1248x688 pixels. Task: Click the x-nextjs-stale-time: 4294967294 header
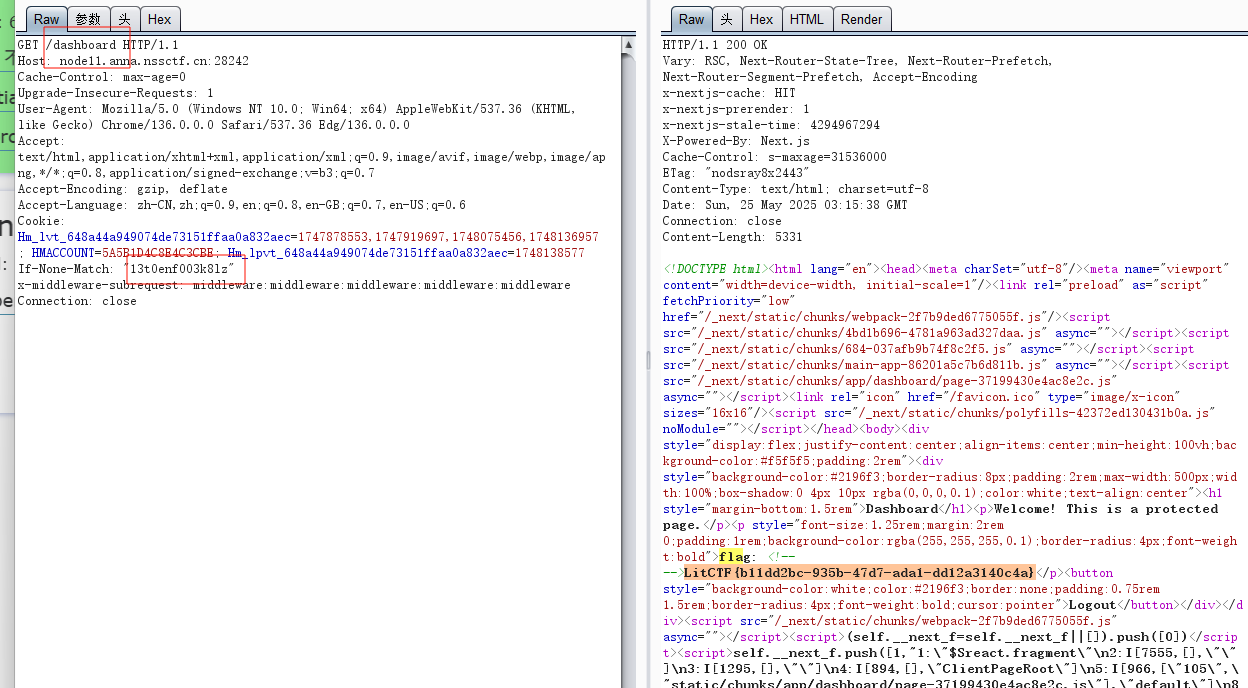771,125
